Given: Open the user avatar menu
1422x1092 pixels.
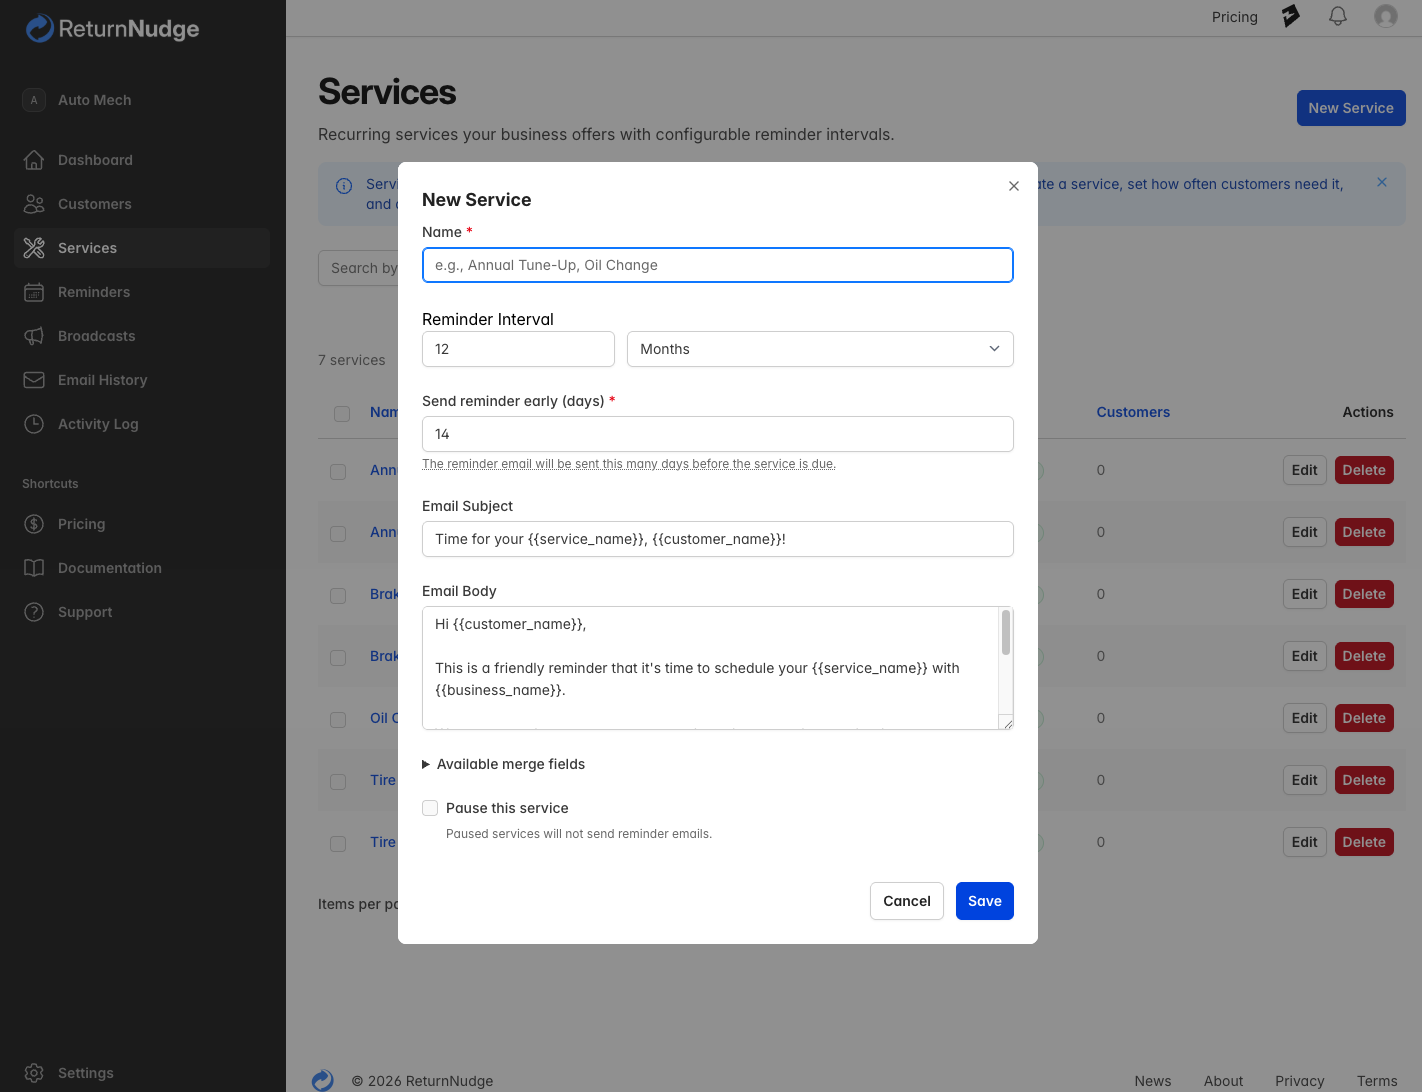Looking at the screenshot, I should (x=1386, y=16).
